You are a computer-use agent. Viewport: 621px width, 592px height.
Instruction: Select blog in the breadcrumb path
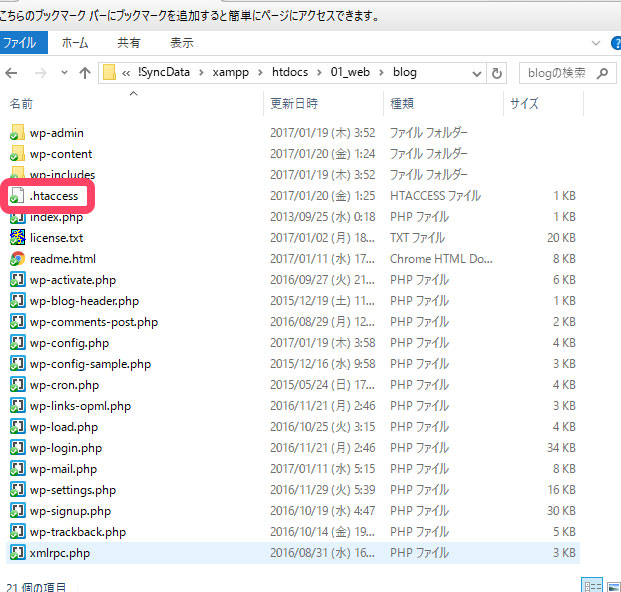tap(404, 72)
